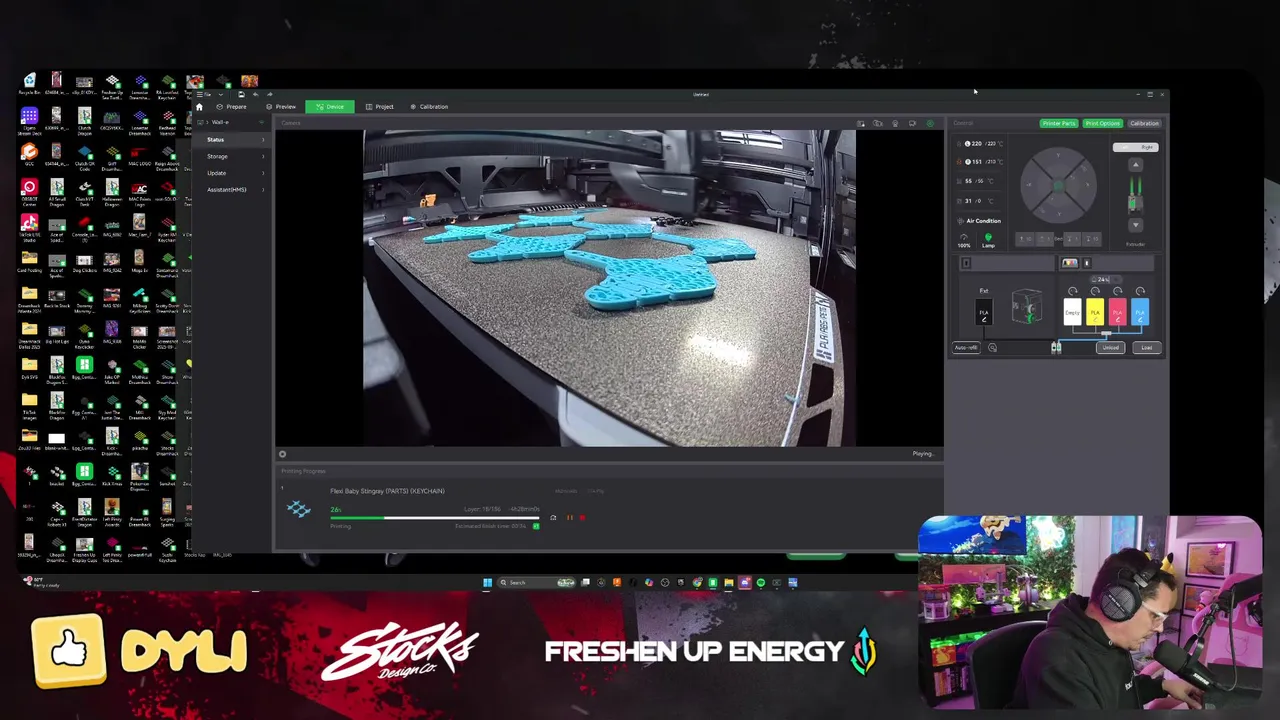Expand the Storage sidebar item
The width and height of the screenshot is (1280, 720).
(263, 156)
